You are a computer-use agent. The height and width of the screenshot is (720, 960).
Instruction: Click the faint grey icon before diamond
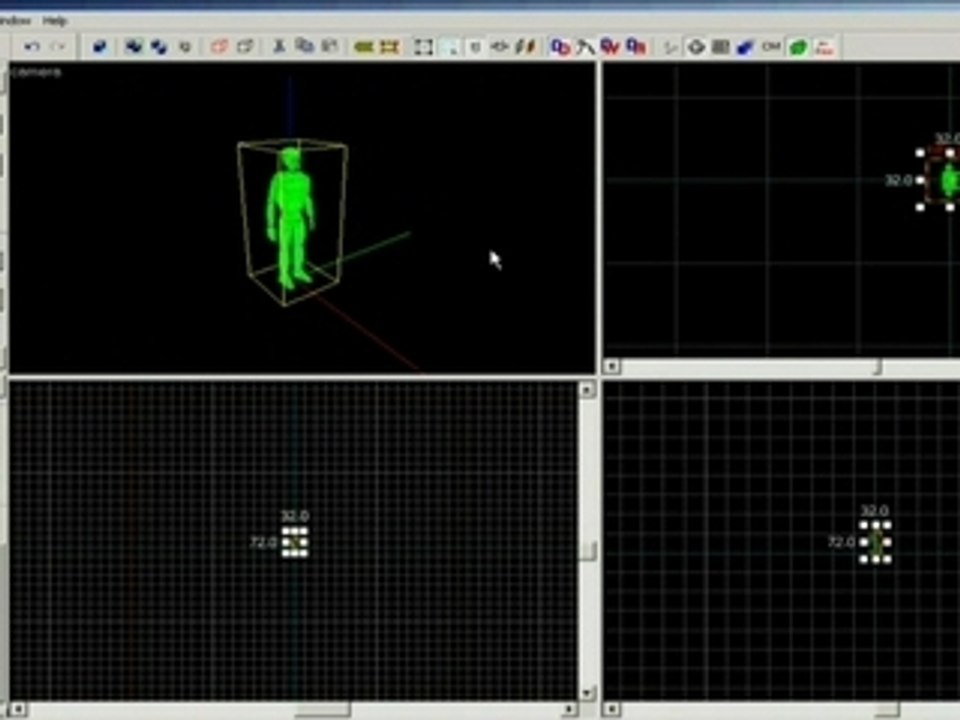[x=670, y=47]
